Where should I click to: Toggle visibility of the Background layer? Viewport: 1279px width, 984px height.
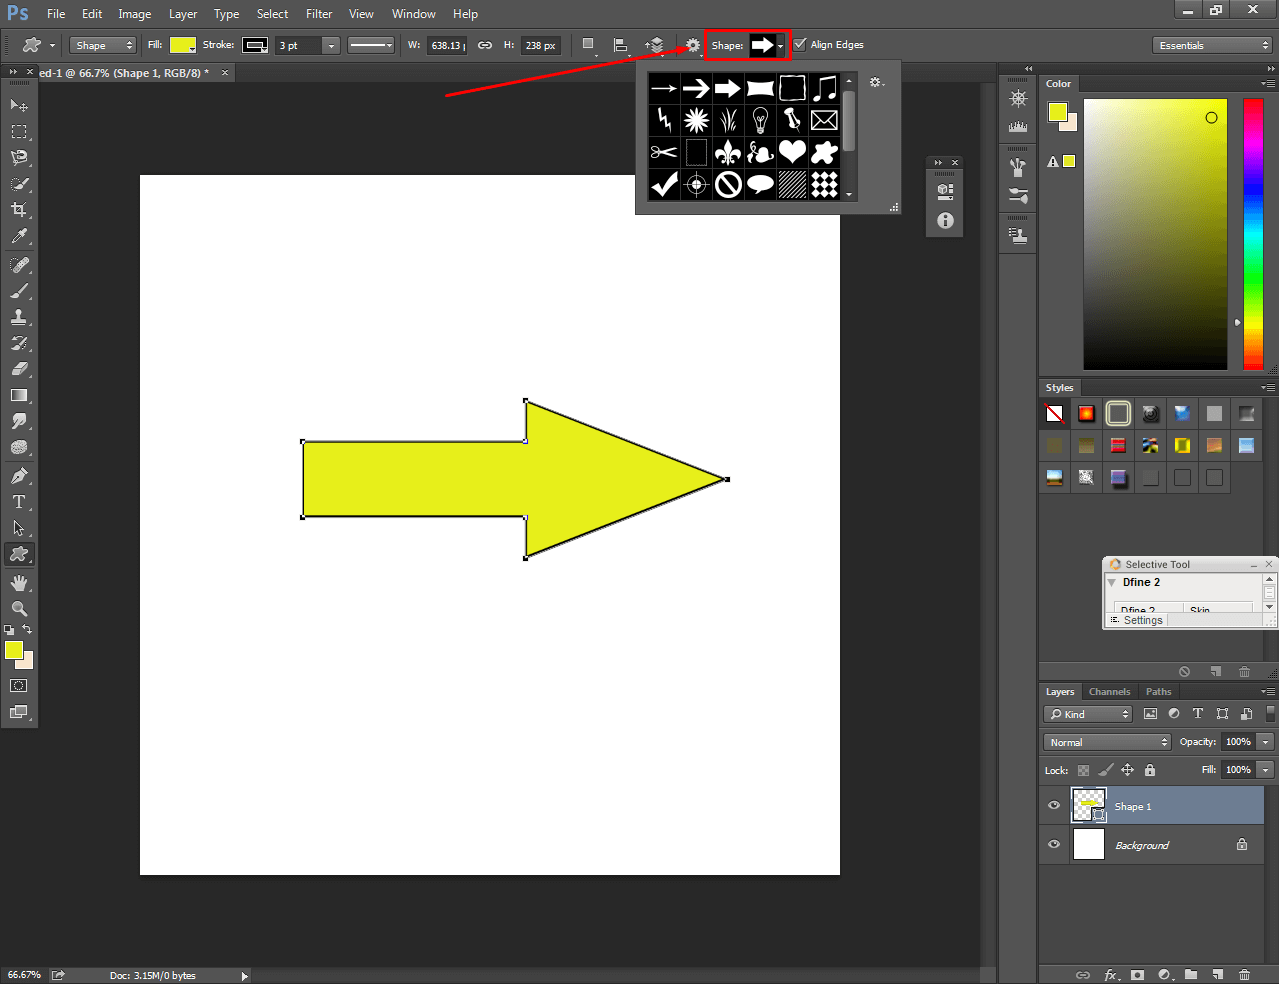pos(1053,844)
